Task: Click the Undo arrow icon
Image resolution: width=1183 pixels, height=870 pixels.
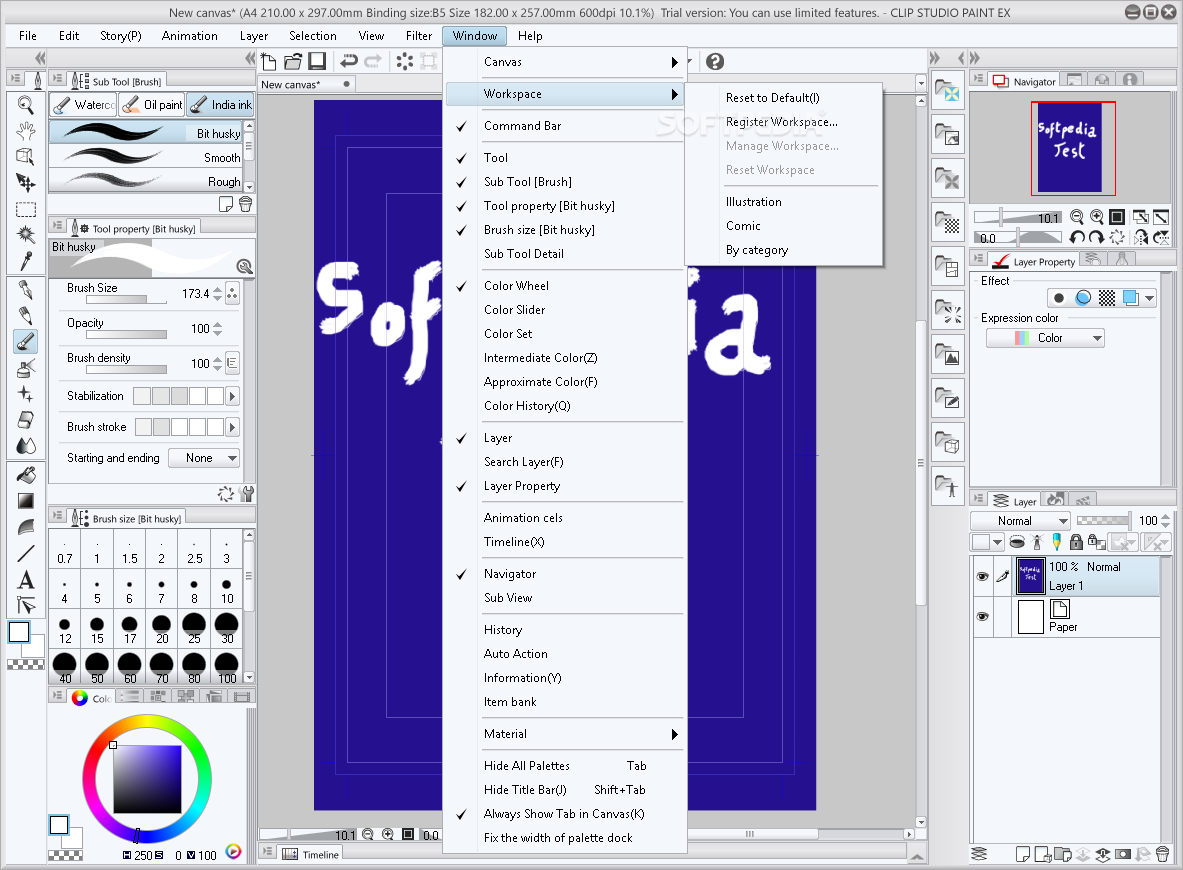Action: pyautogui.click(x=349, y=62)
